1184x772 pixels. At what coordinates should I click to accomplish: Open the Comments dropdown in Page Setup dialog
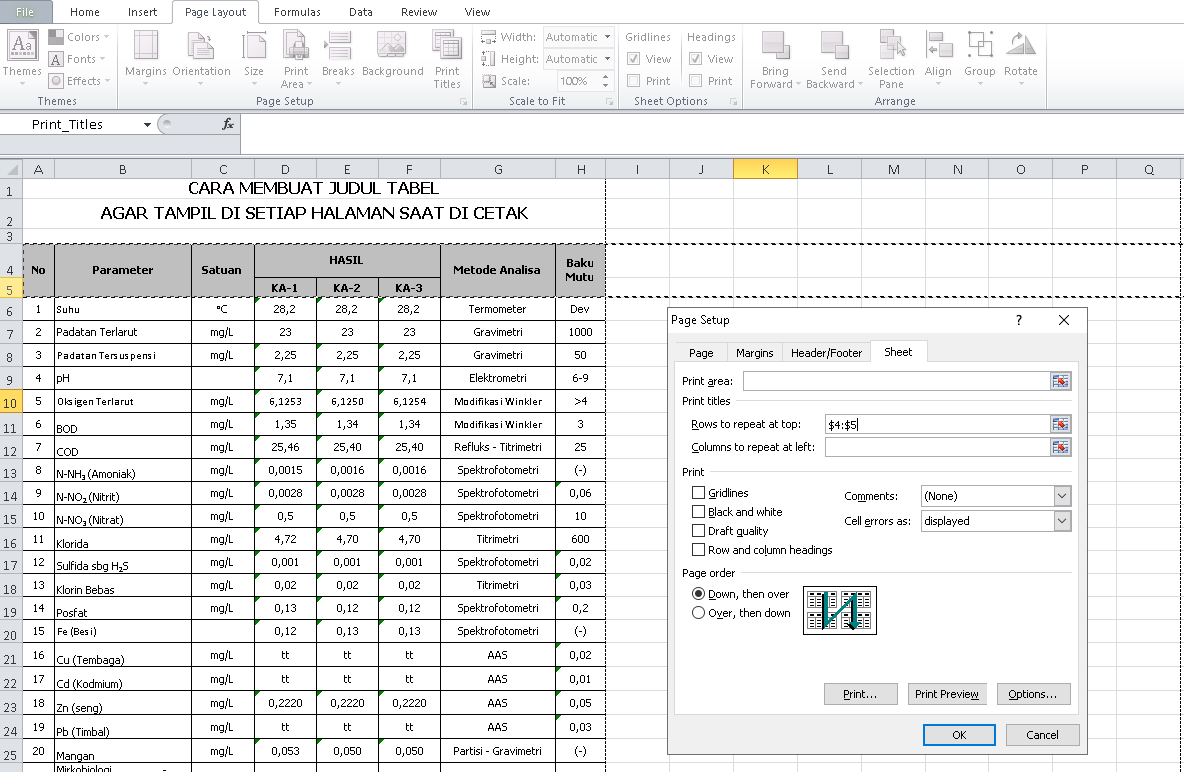click(1064, 495)
